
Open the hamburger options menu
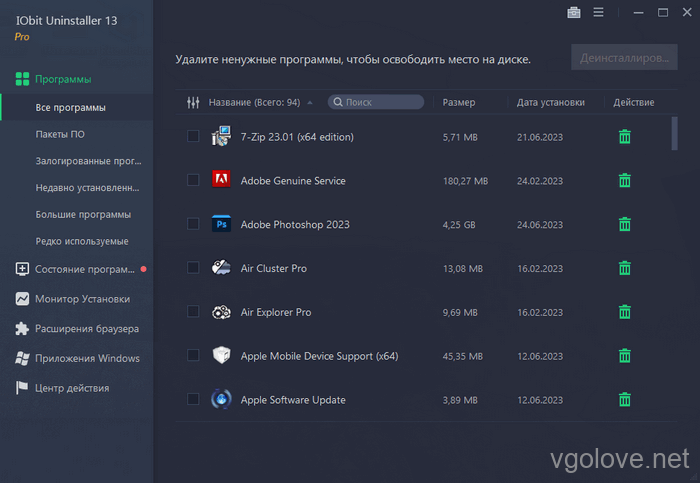click(598, 12)
